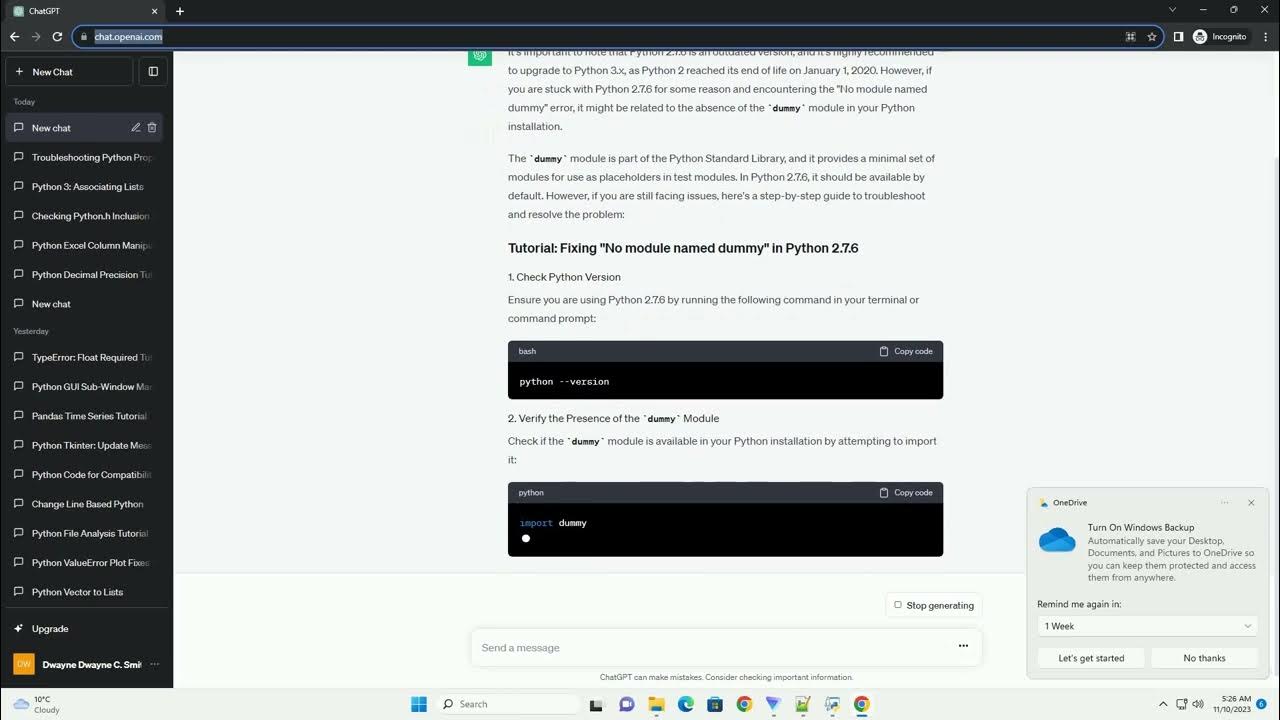
Task: Click the send dots icon in message box
Action: 963,646
